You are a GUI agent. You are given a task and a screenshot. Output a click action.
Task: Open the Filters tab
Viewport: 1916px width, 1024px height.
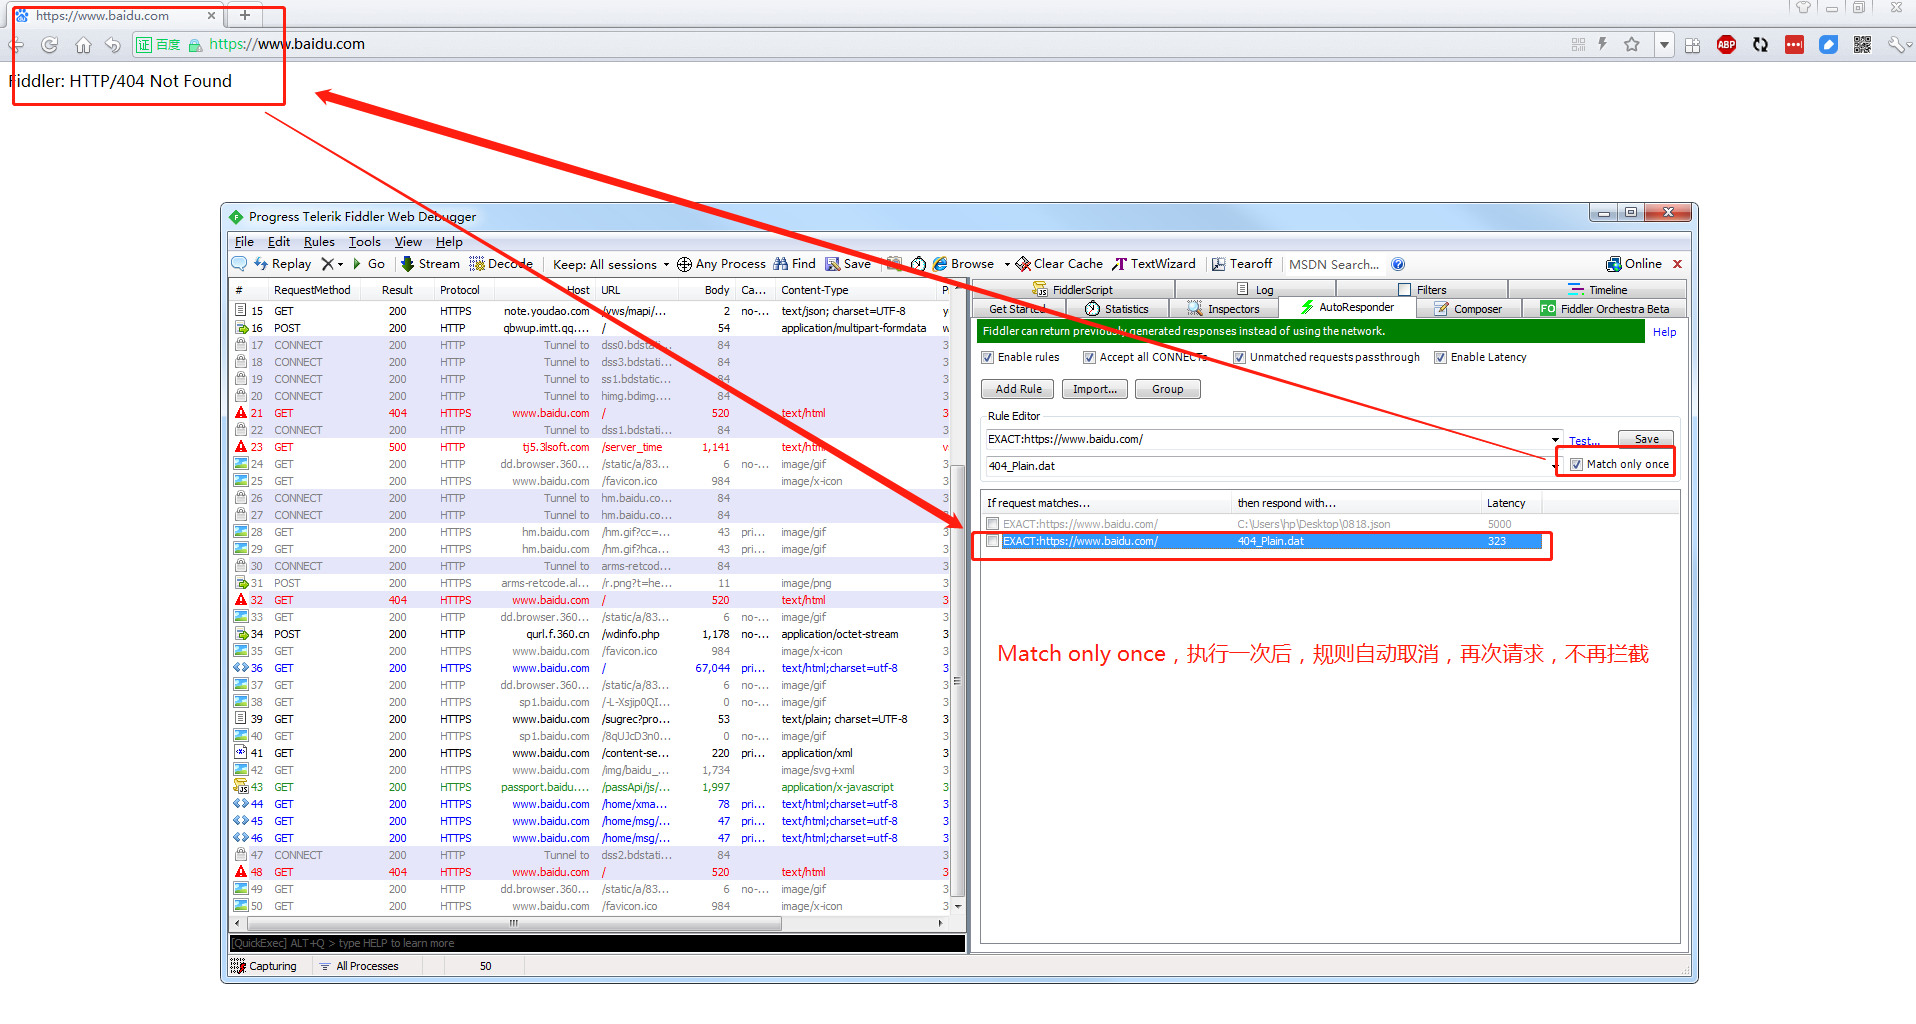point(1422,290)
